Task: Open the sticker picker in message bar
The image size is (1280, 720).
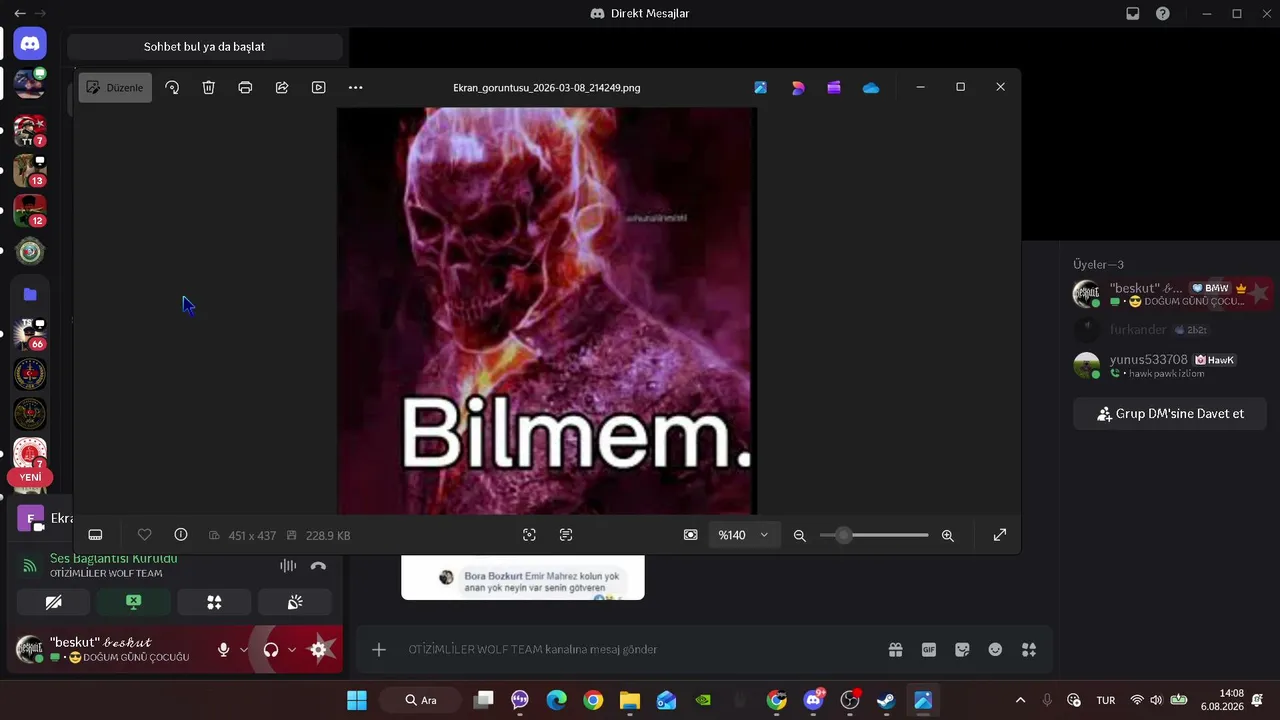Action: (x=962, y=650)
